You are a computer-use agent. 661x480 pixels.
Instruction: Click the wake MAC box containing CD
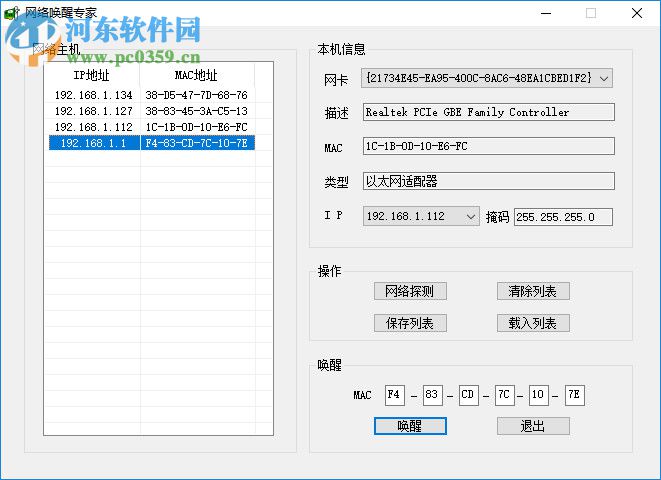coord(469,395)
